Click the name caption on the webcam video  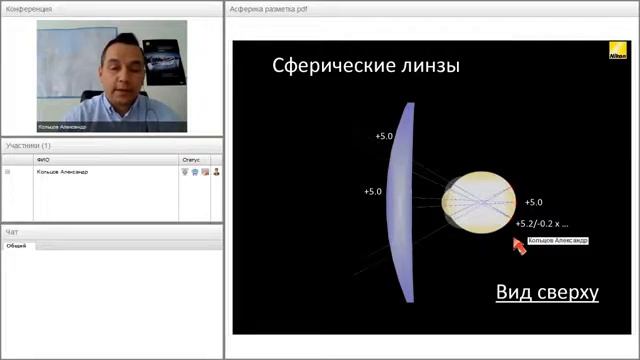[x=62, y=127]
